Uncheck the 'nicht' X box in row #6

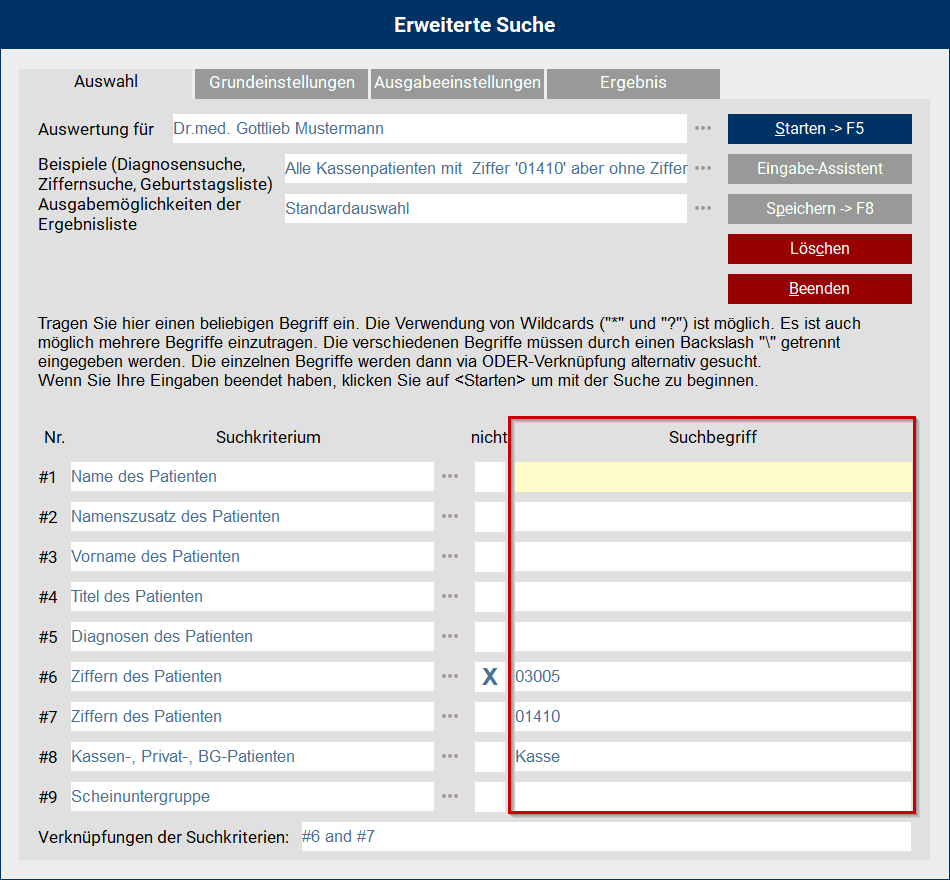490,677
